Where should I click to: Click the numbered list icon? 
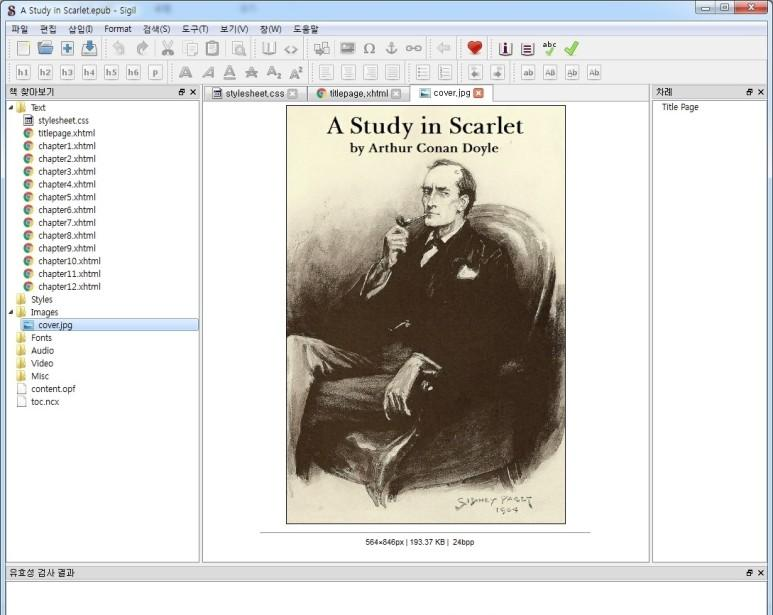(445, 72)
